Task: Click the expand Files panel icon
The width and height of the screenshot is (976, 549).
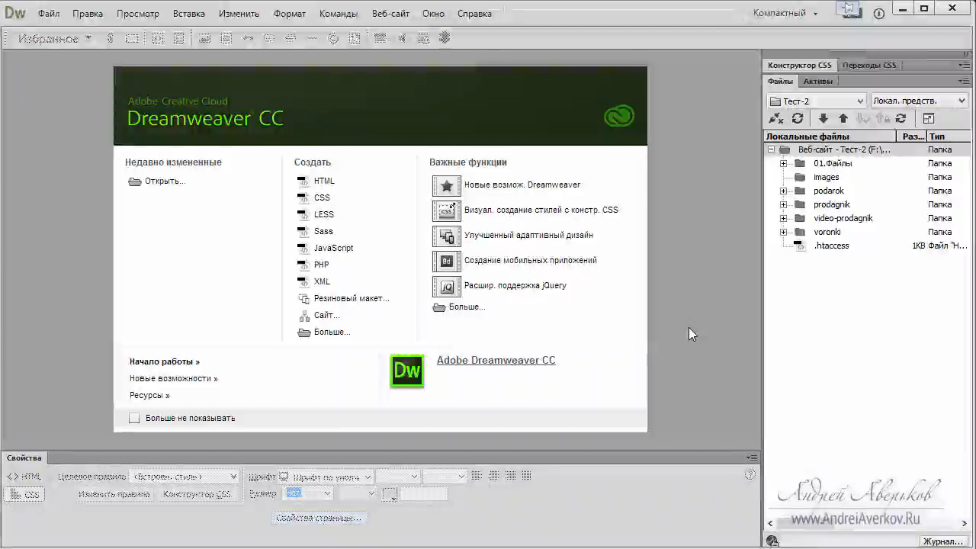Action: 928,118
